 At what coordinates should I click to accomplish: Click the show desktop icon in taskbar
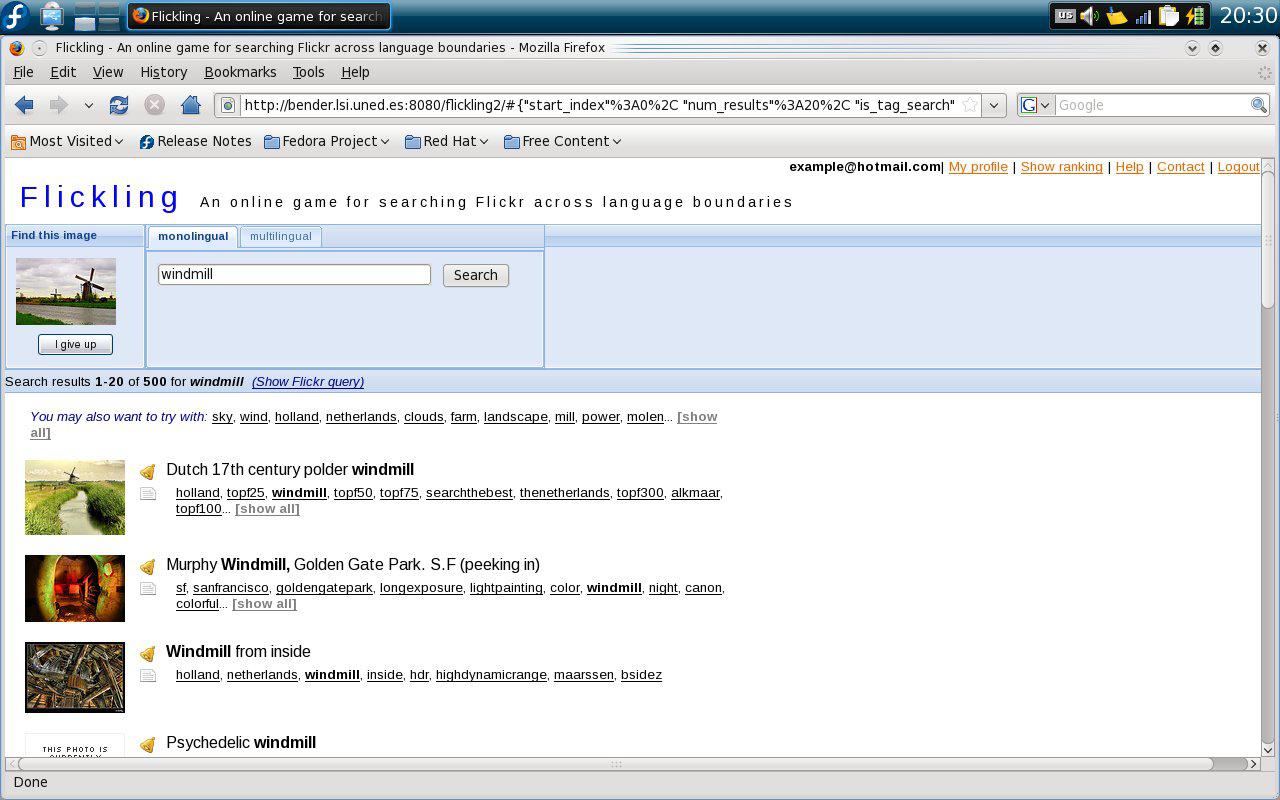(x=51, y=16)
